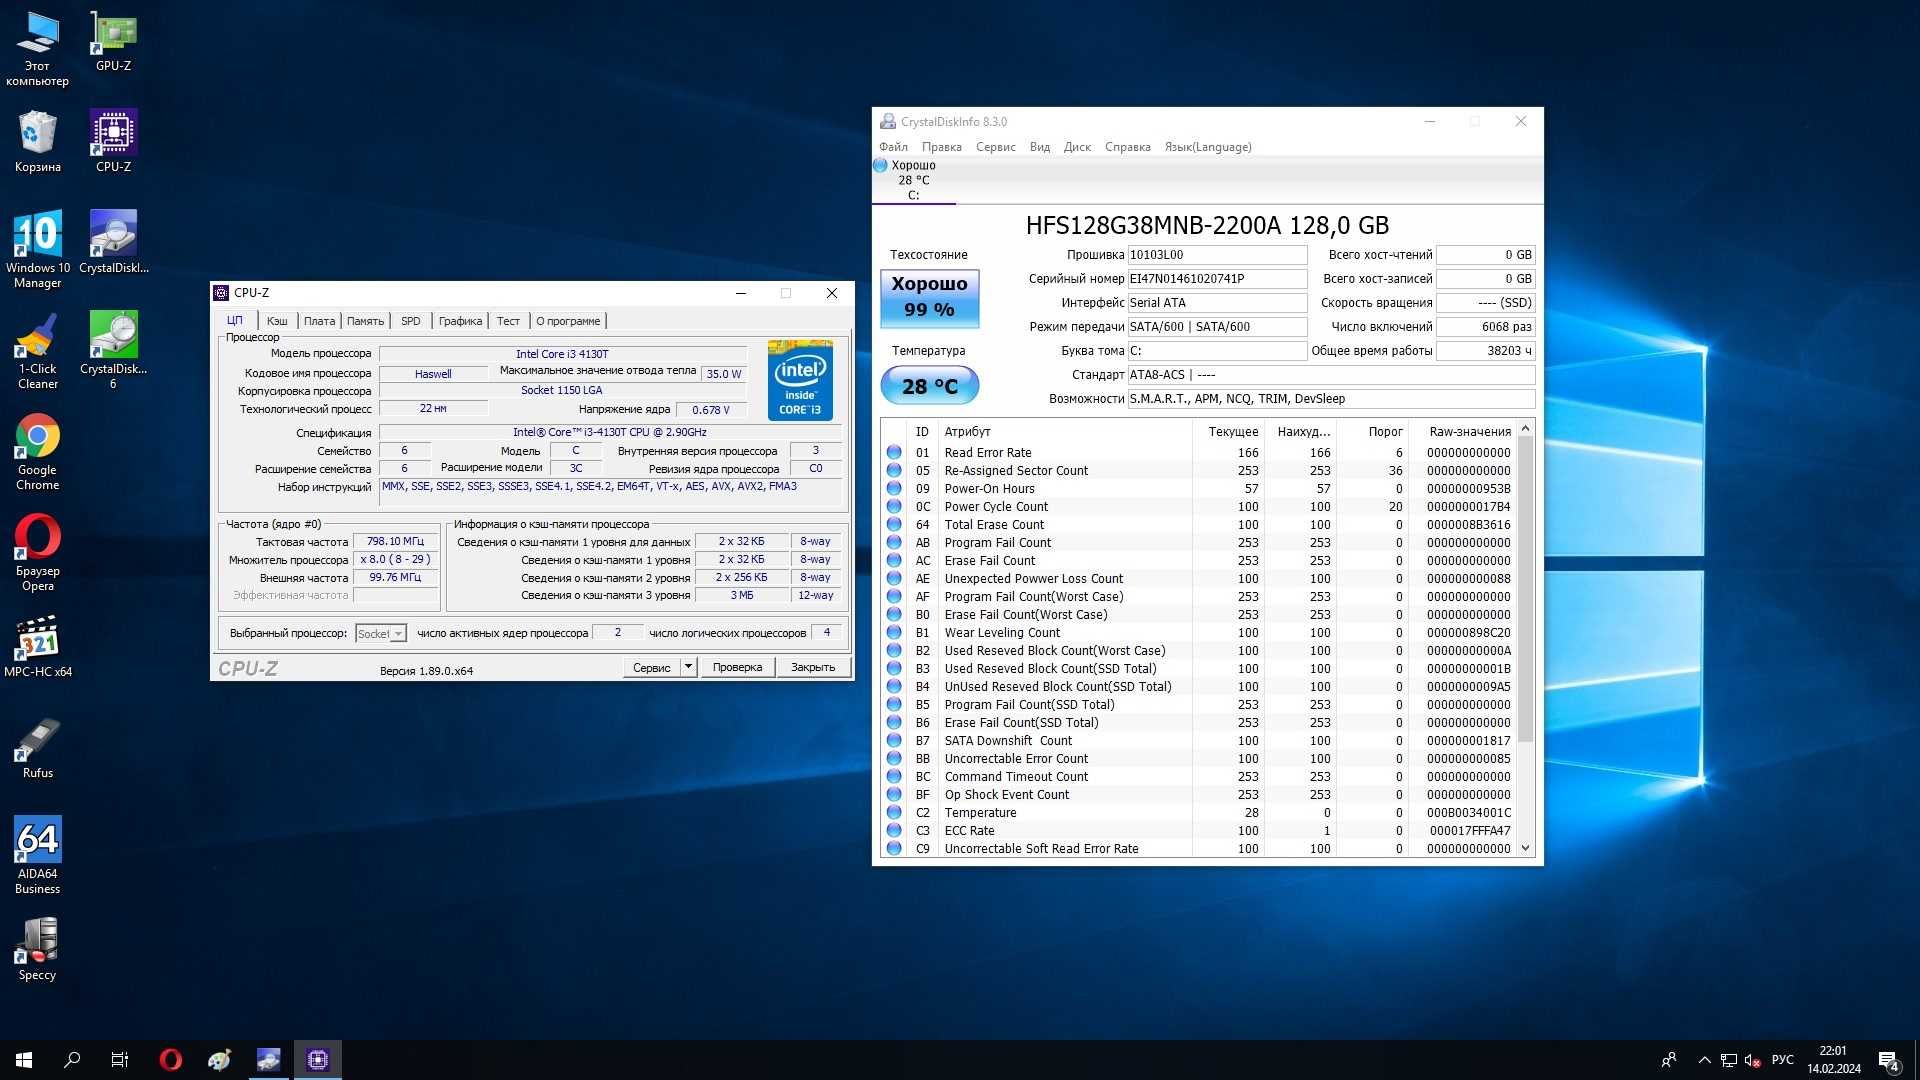Launch Windows 10 Manager shortcut
The height and width of the screenshot is (1080, 1920).
coord(37,249)
